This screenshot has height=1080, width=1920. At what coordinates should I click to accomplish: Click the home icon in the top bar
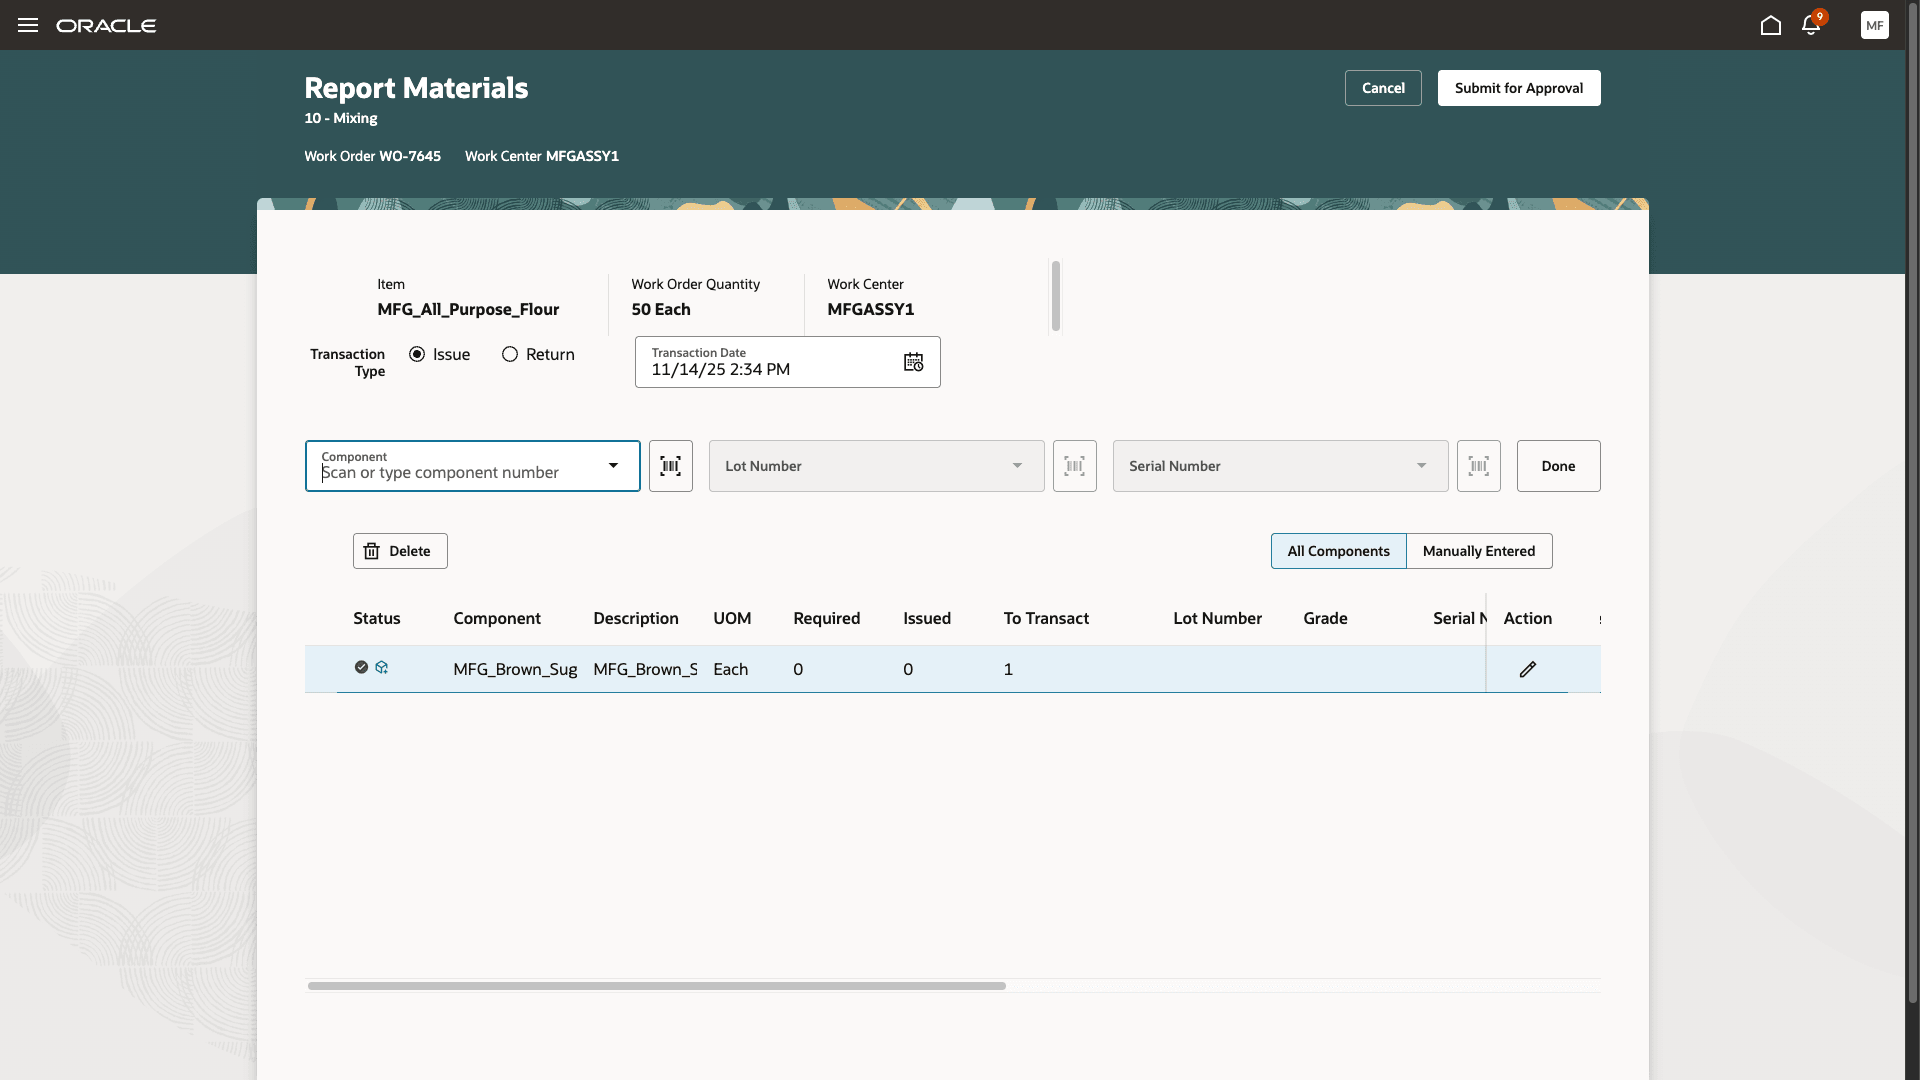pos(1770,25)
